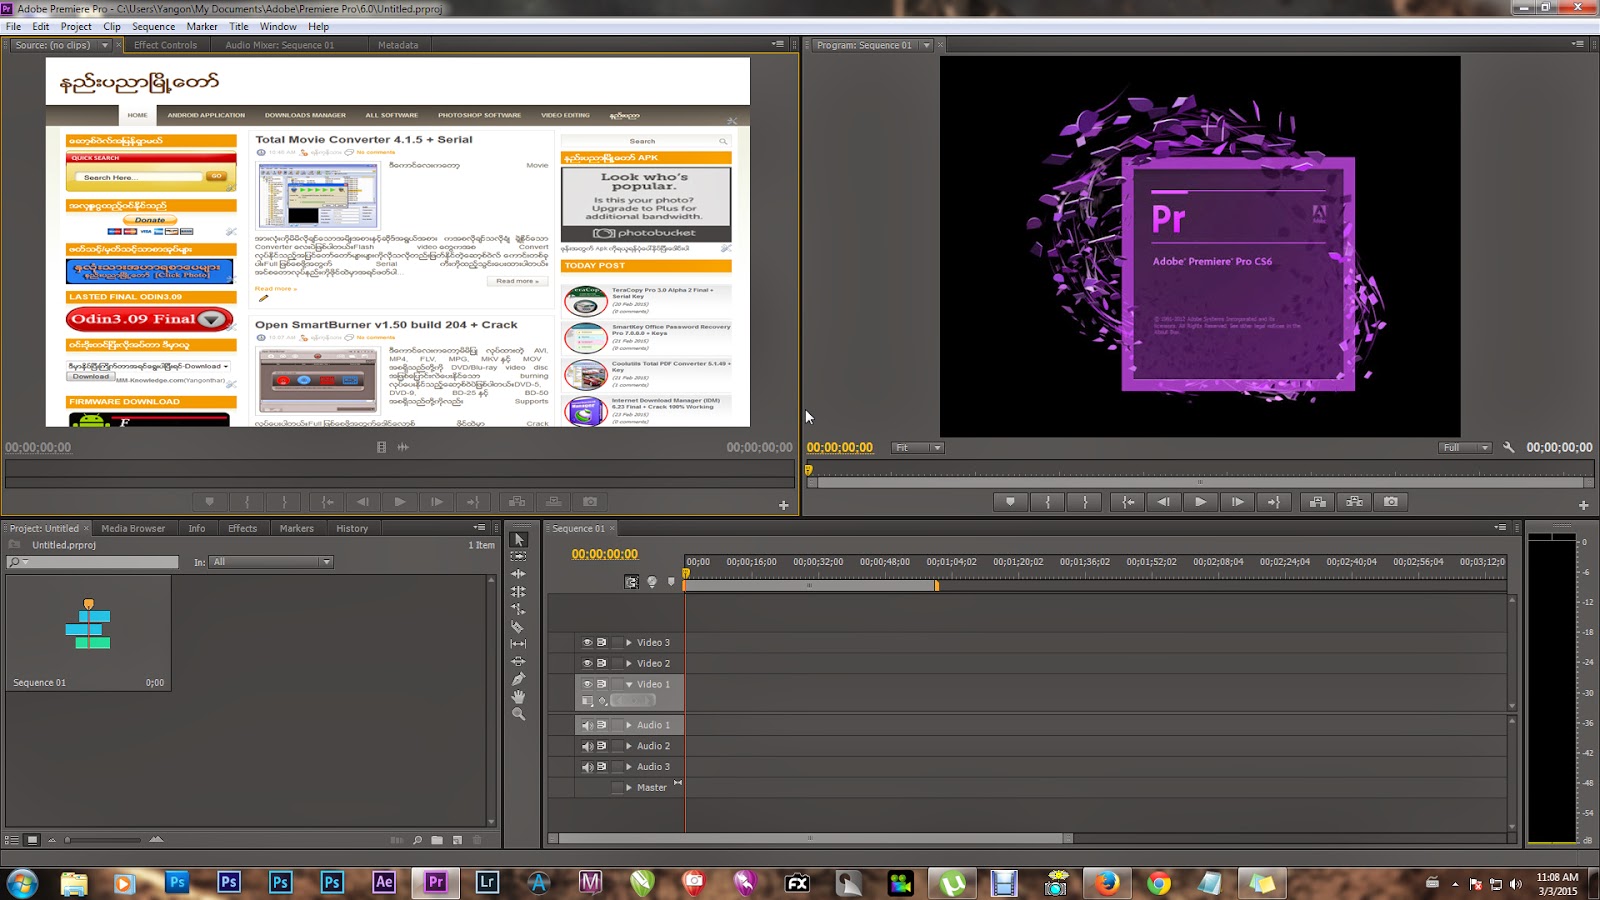Viewport: 1600px width, 900px height.
Task: Select the Zoom tool
Action: pos(518,714)
